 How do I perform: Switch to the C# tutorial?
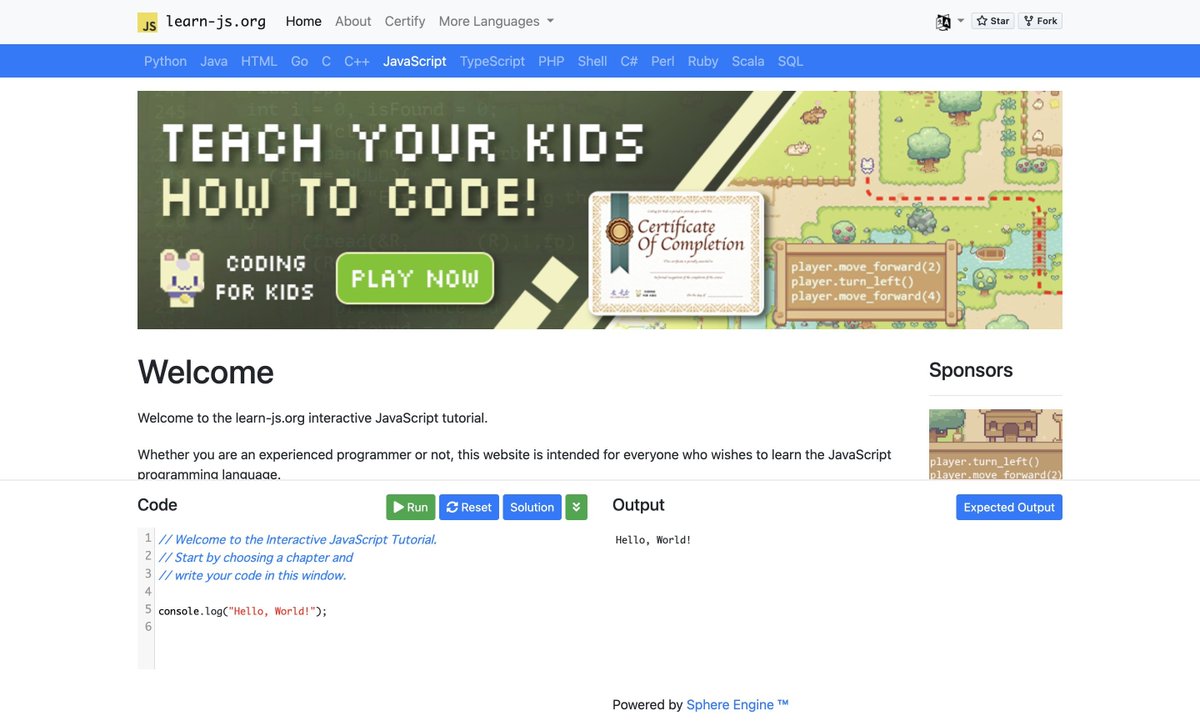tap(629, 61)
